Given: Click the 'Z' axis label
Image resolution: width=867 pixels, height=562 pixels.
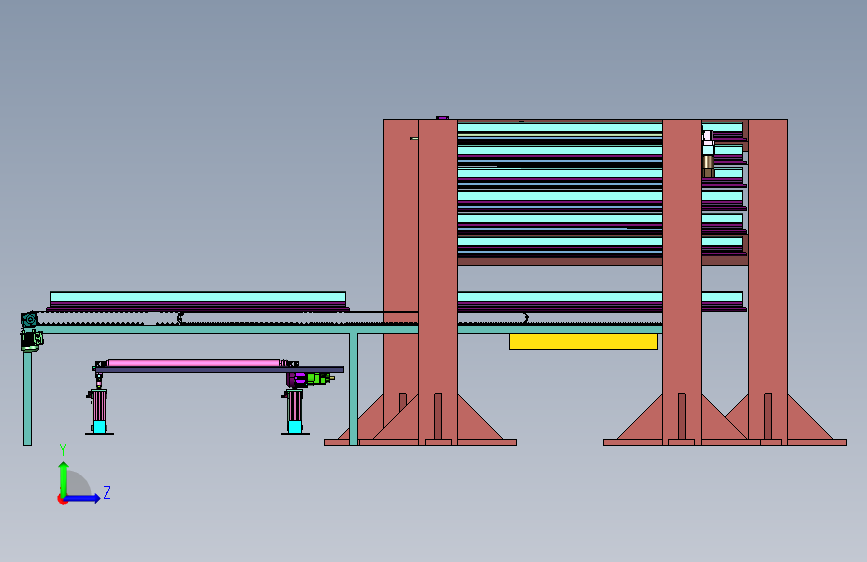Looking at the screenshot, I should click(x=107, y=492).
